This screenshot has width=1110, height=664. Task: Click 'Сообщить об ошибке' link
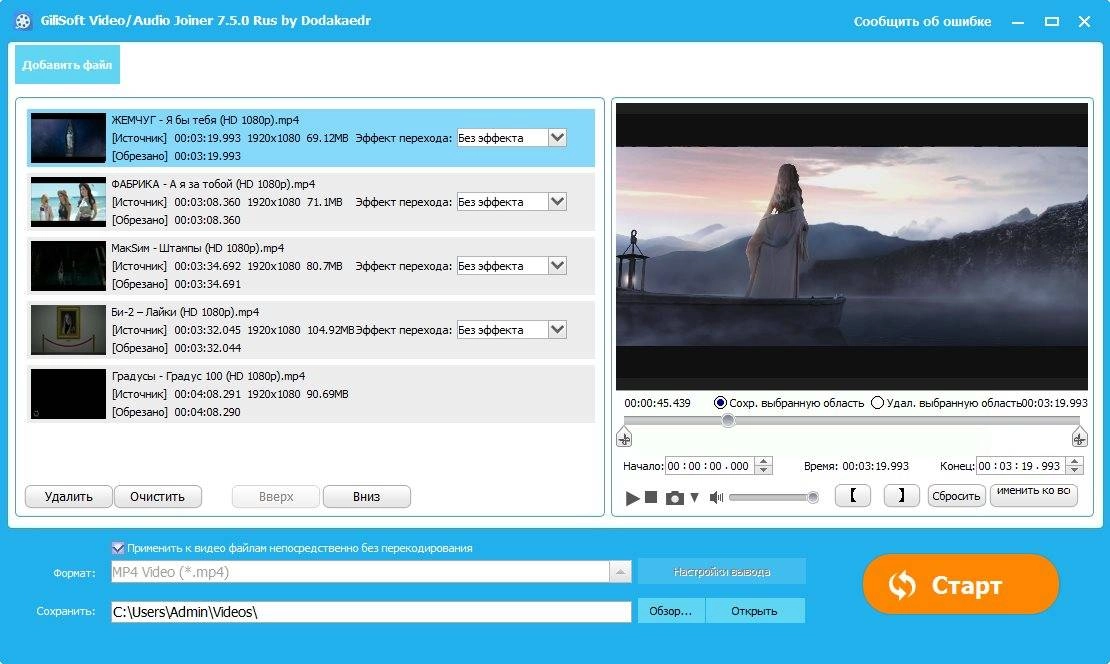(x=922, y=21)
